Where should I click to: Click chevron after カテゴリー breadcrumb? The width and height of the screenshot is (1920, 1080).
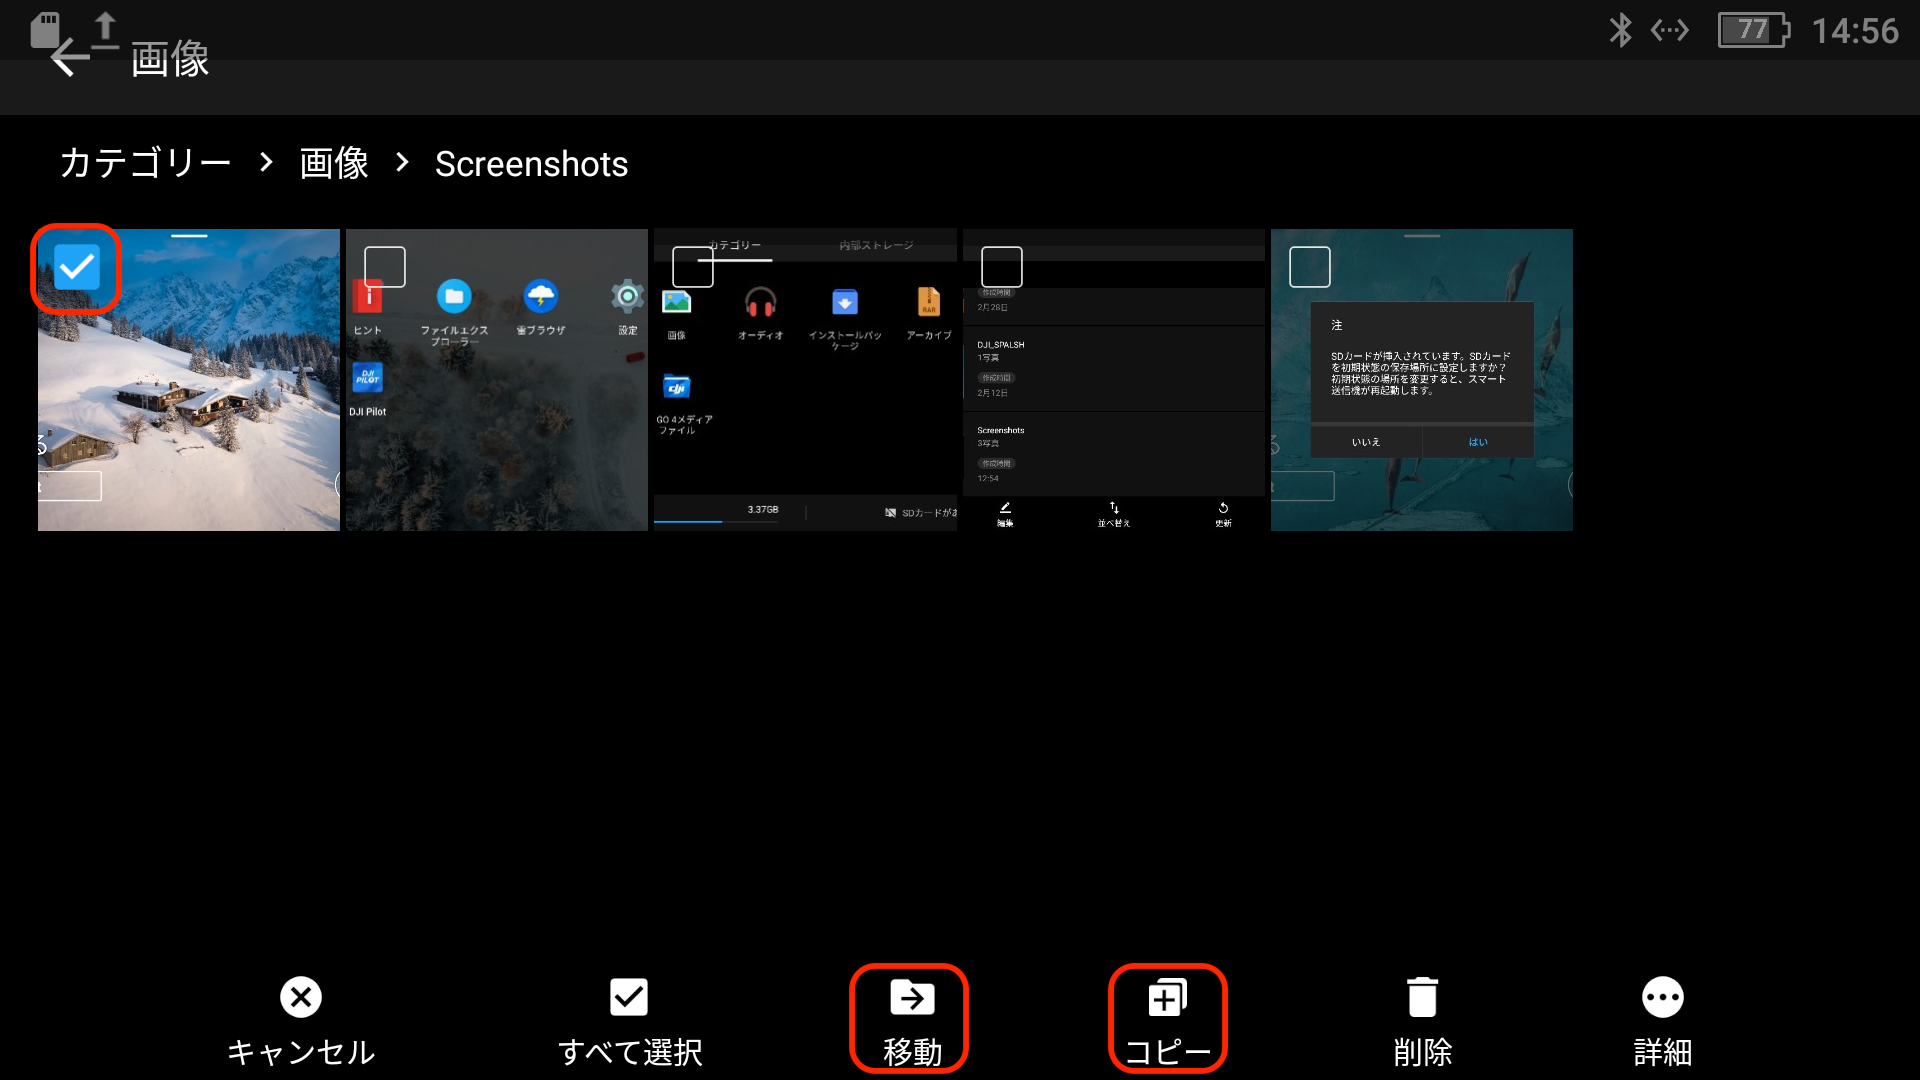tap(266, 162)
